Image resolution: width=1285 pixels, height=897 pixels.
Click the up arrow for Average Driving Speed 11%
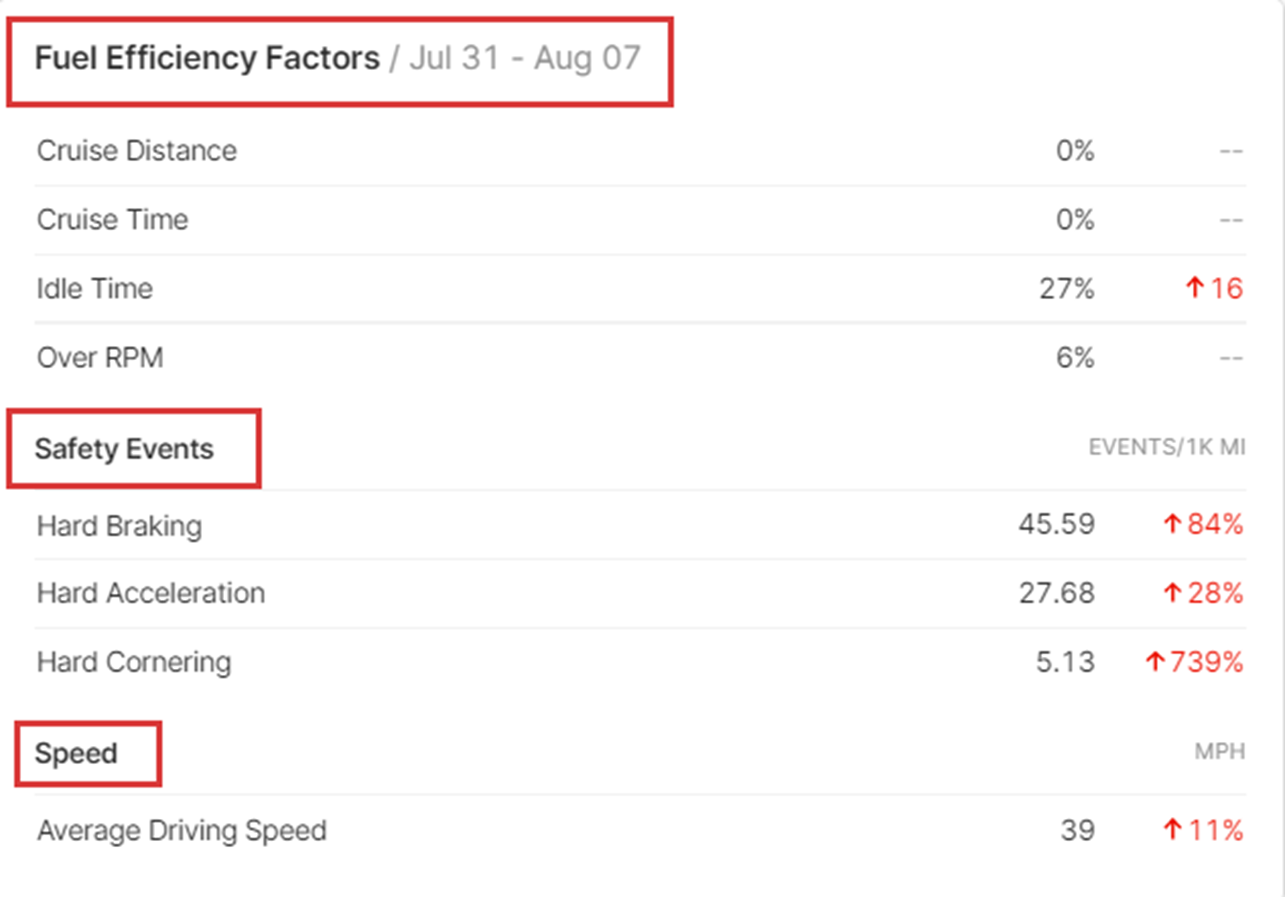coord(1172,830)
